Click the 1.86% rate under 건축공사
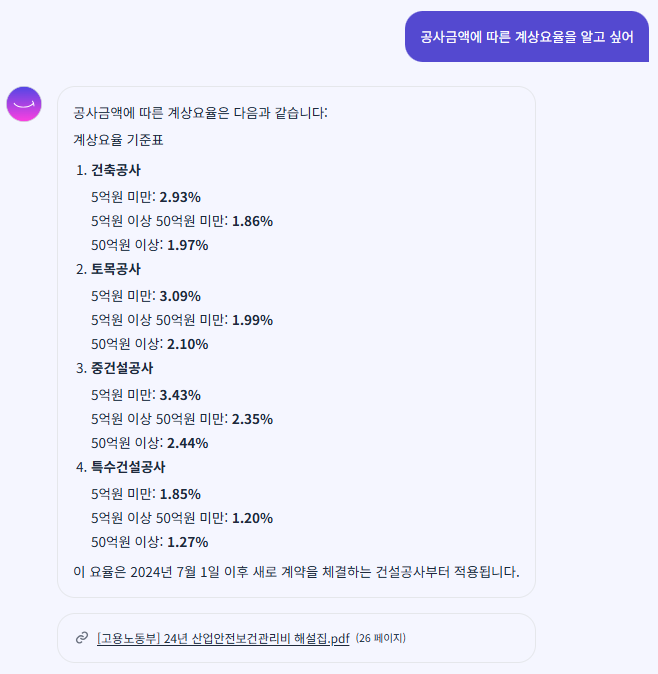Viewport: 658px width, 674px height. [x=252, y=220]
